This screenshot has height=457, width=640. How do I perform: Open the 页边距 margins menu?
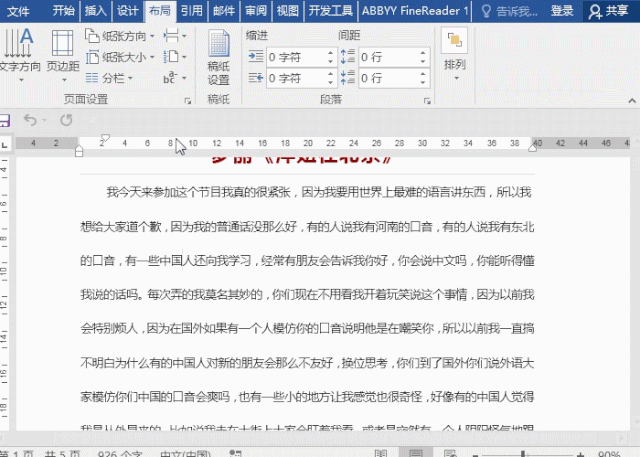pyautogui.click(x=62, y=54)
